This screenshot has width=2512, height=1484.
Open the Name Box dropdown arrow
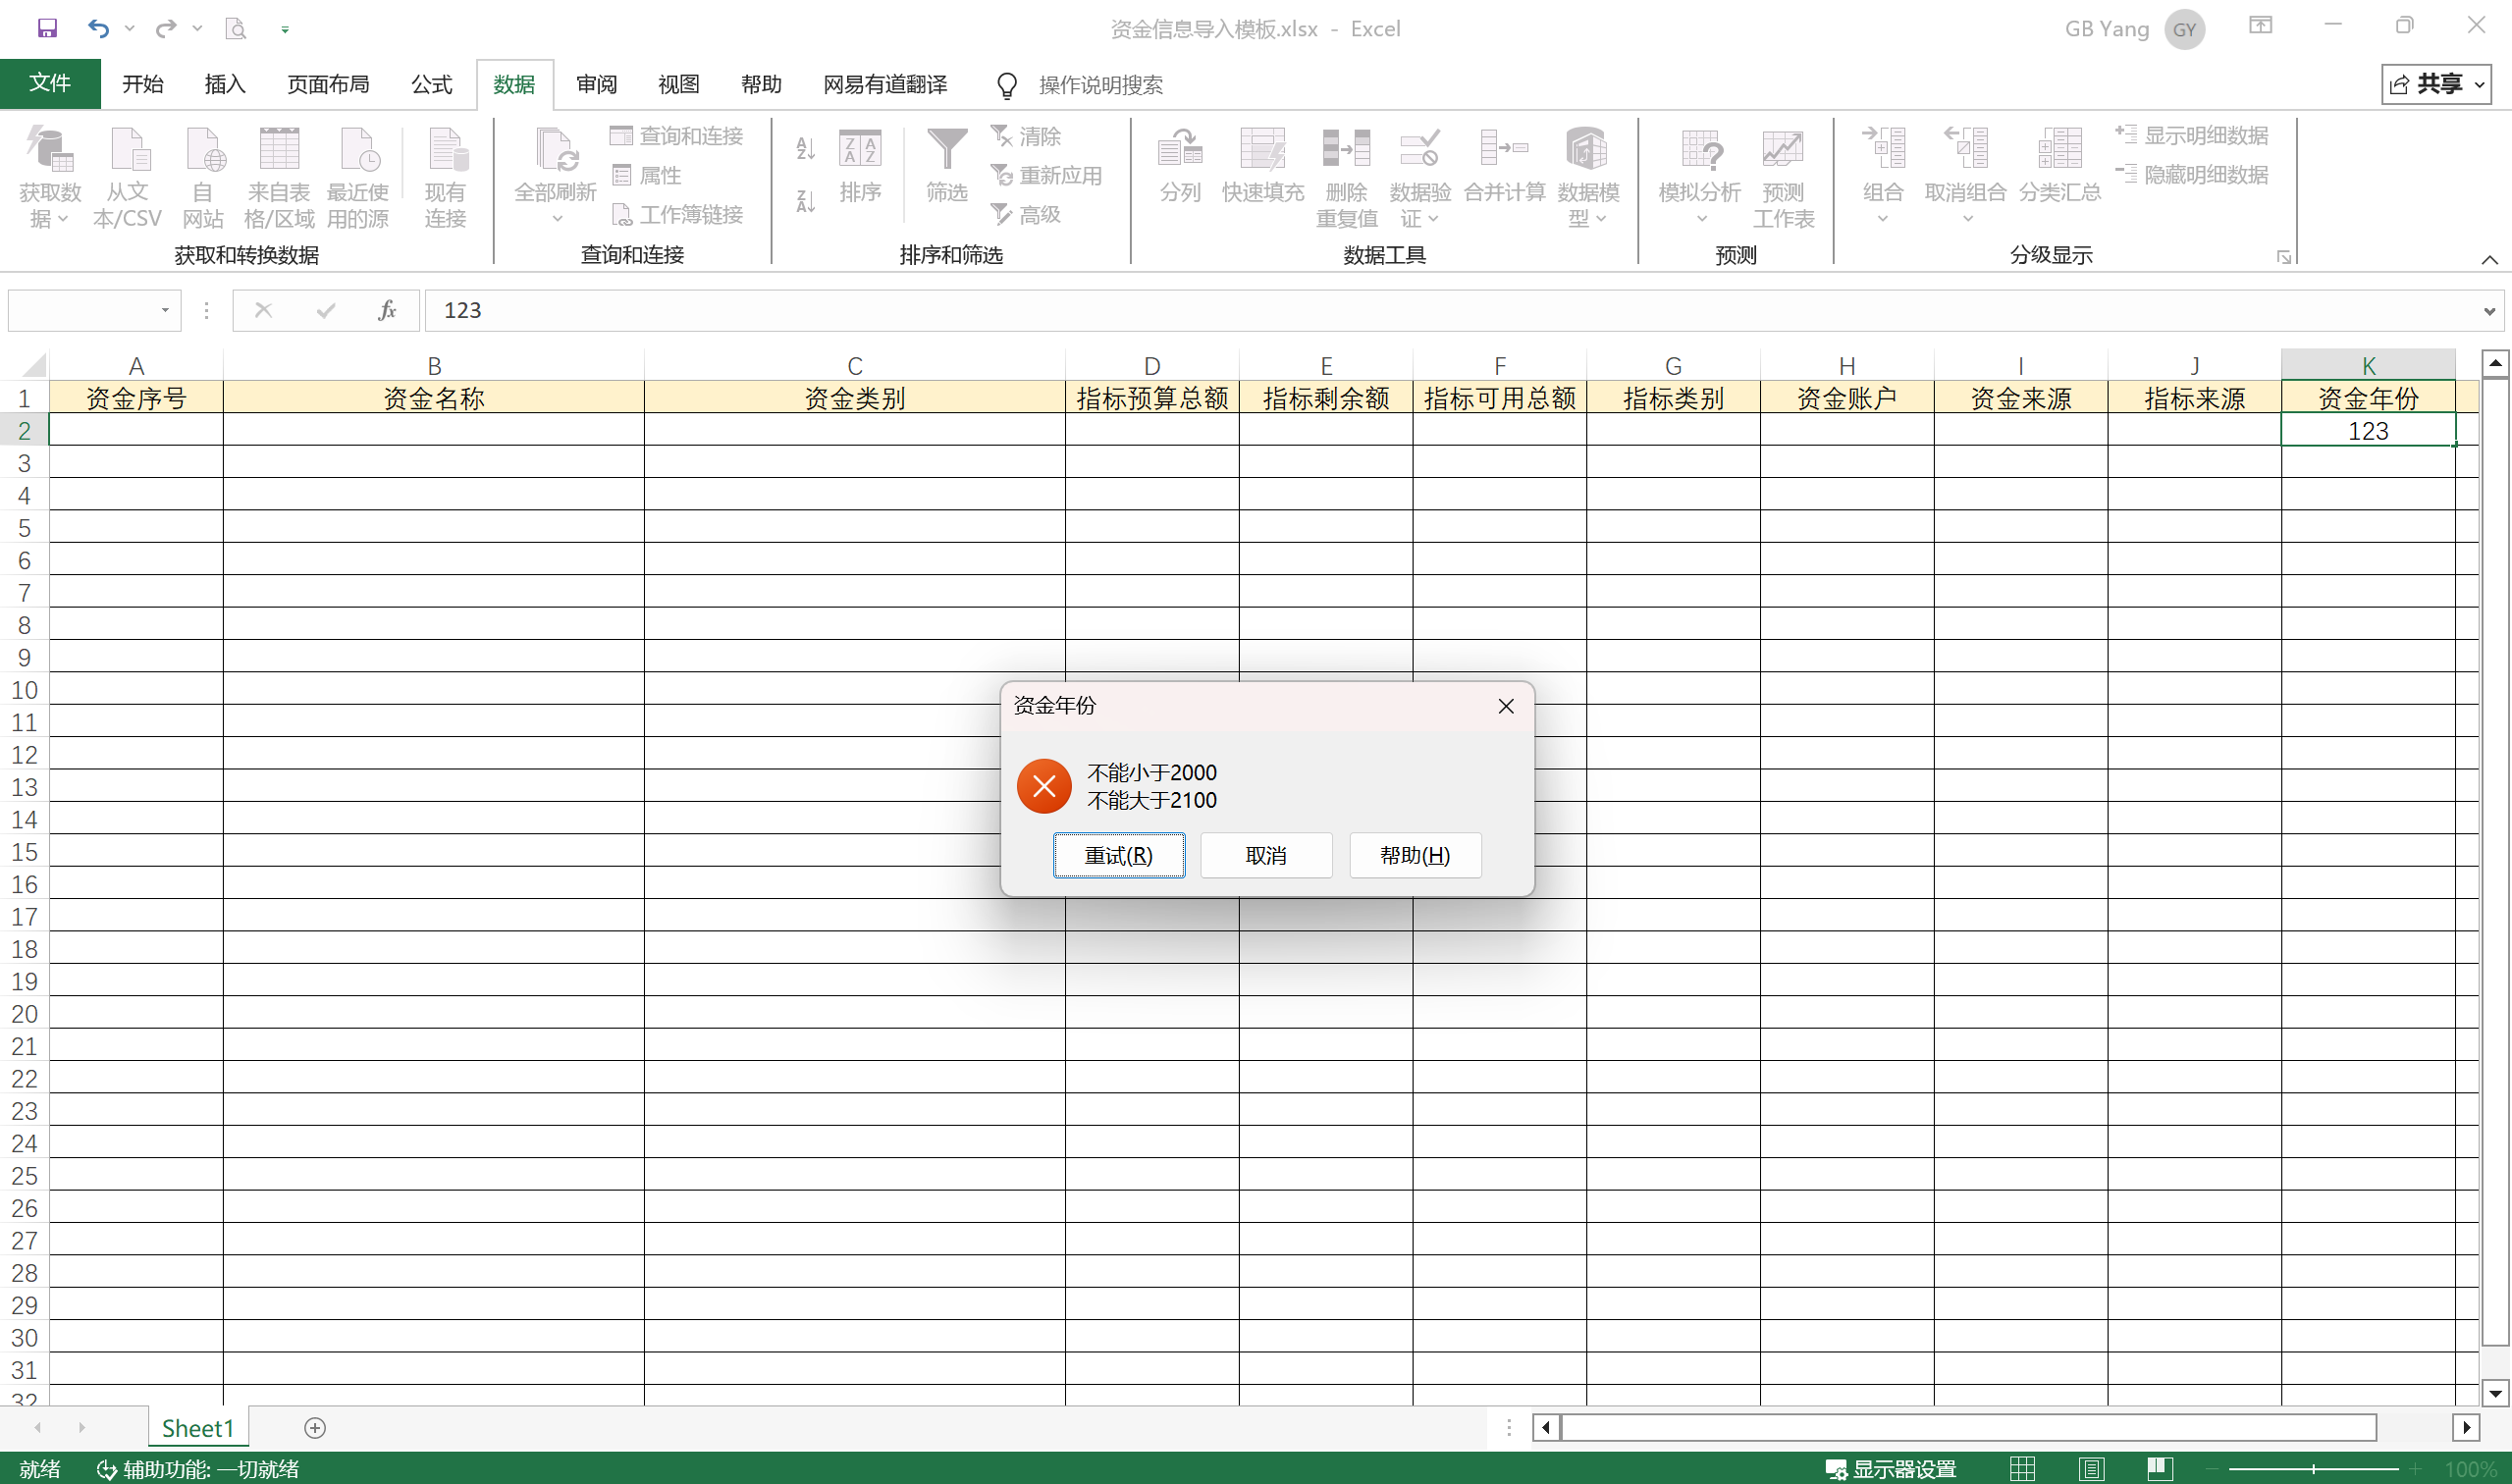[165, 310]
